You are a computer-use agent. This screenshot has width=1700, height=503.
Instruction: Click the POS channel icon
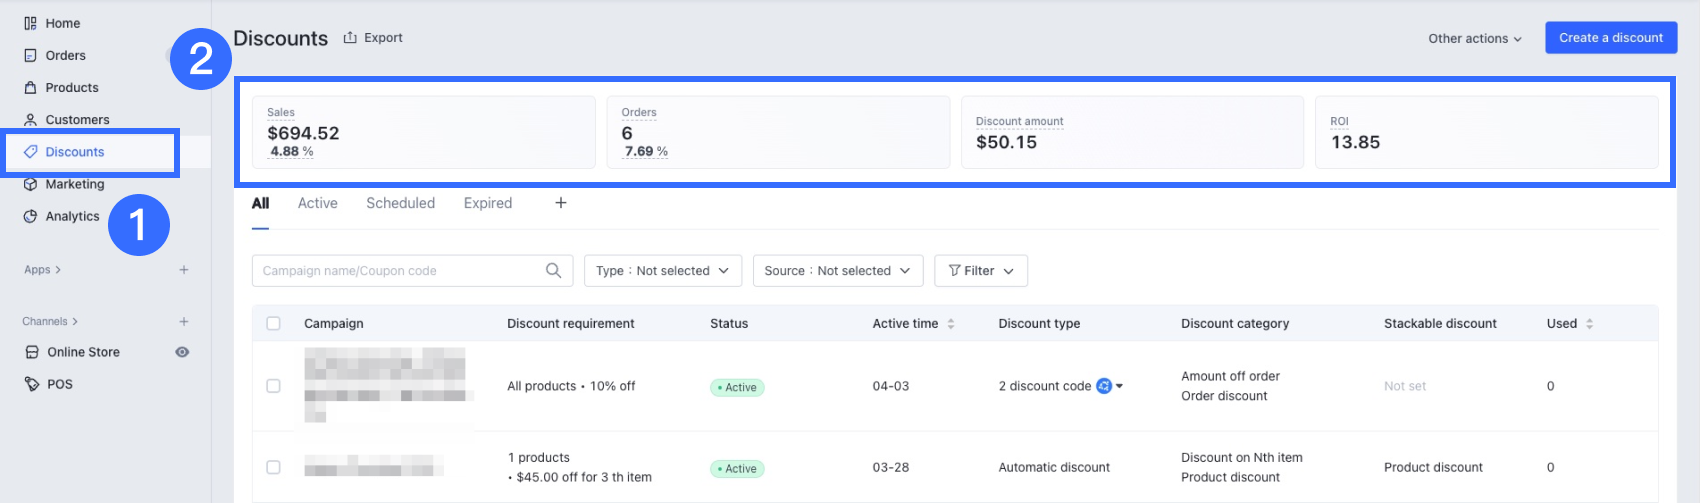32,384
